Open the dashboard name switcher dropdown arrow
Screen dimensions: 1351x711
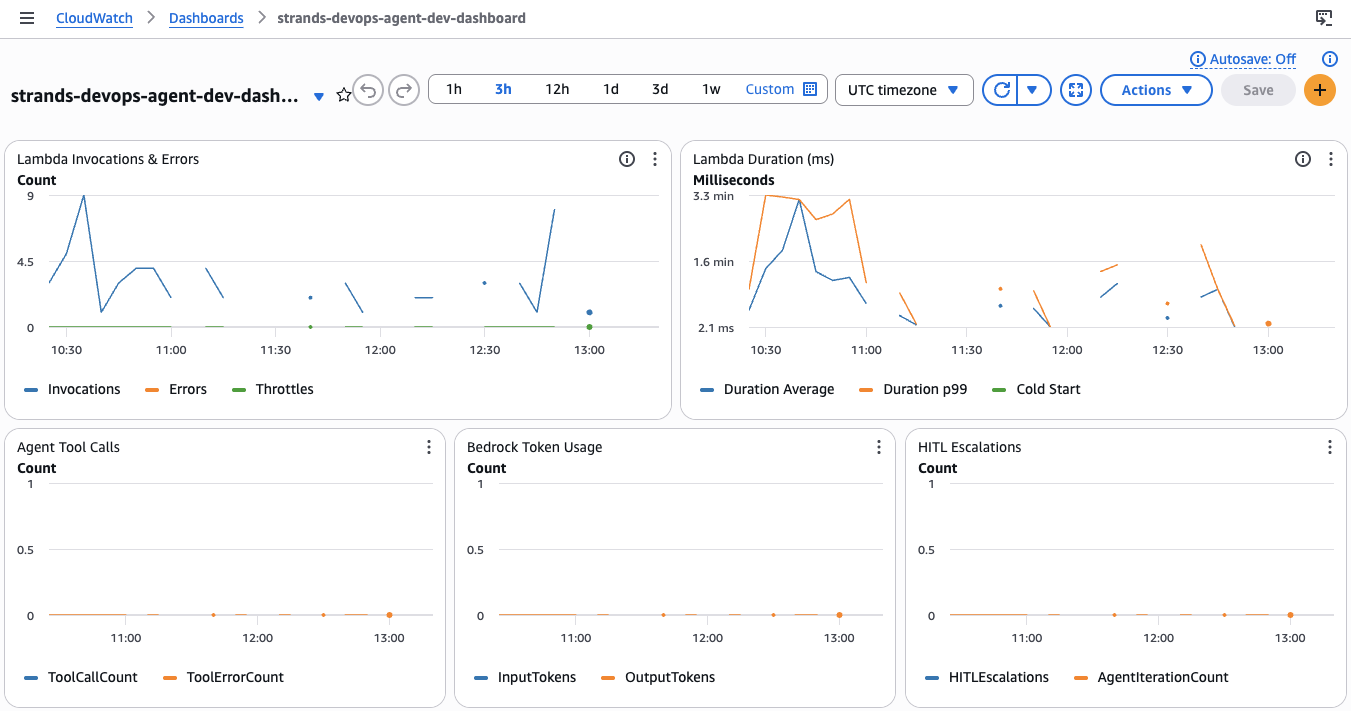319,97
